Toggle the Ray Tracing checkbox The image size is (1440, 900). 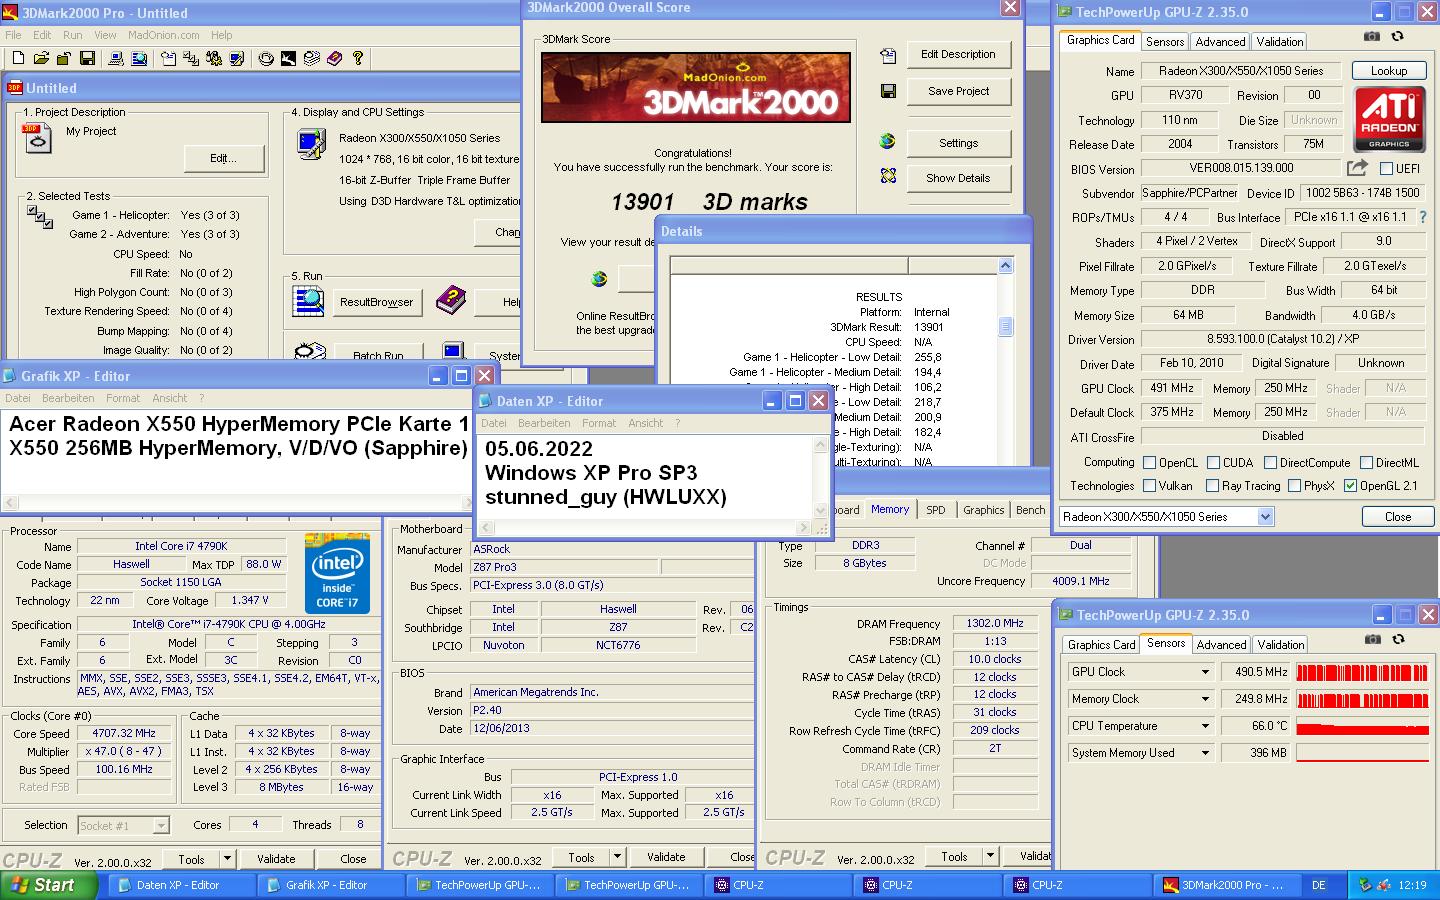1212,486
